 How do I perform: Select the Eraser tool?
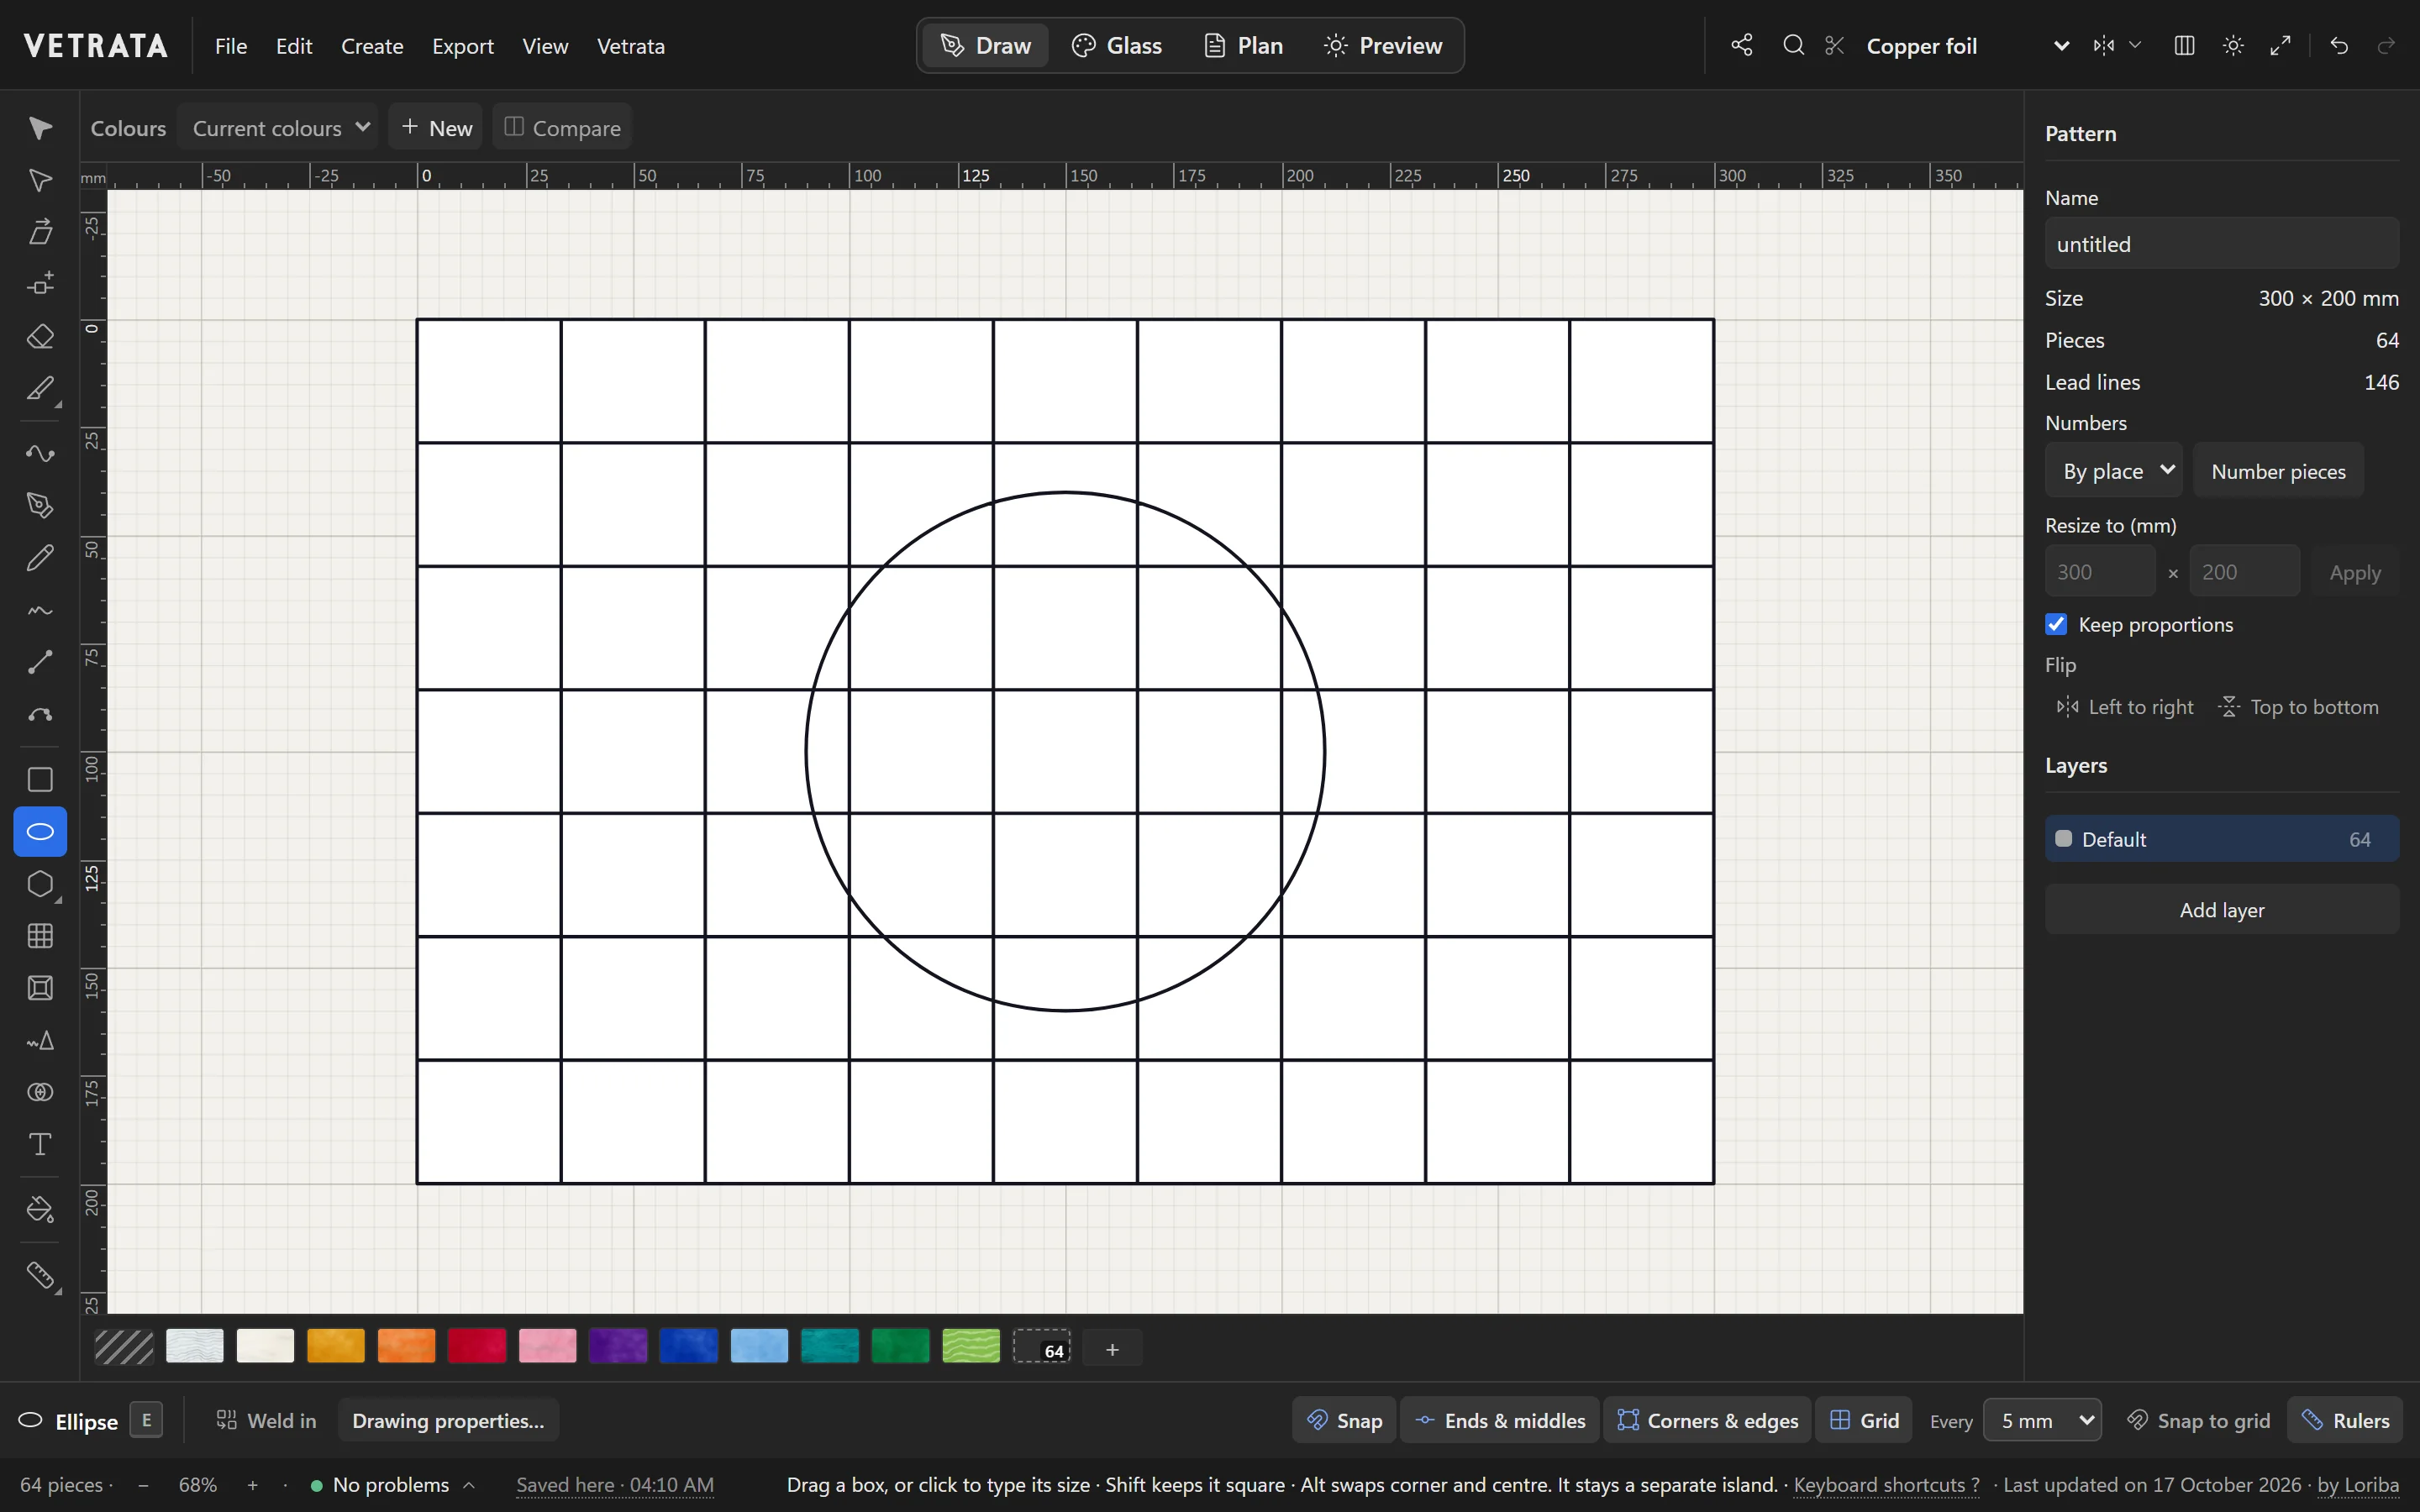click(40, 336)
